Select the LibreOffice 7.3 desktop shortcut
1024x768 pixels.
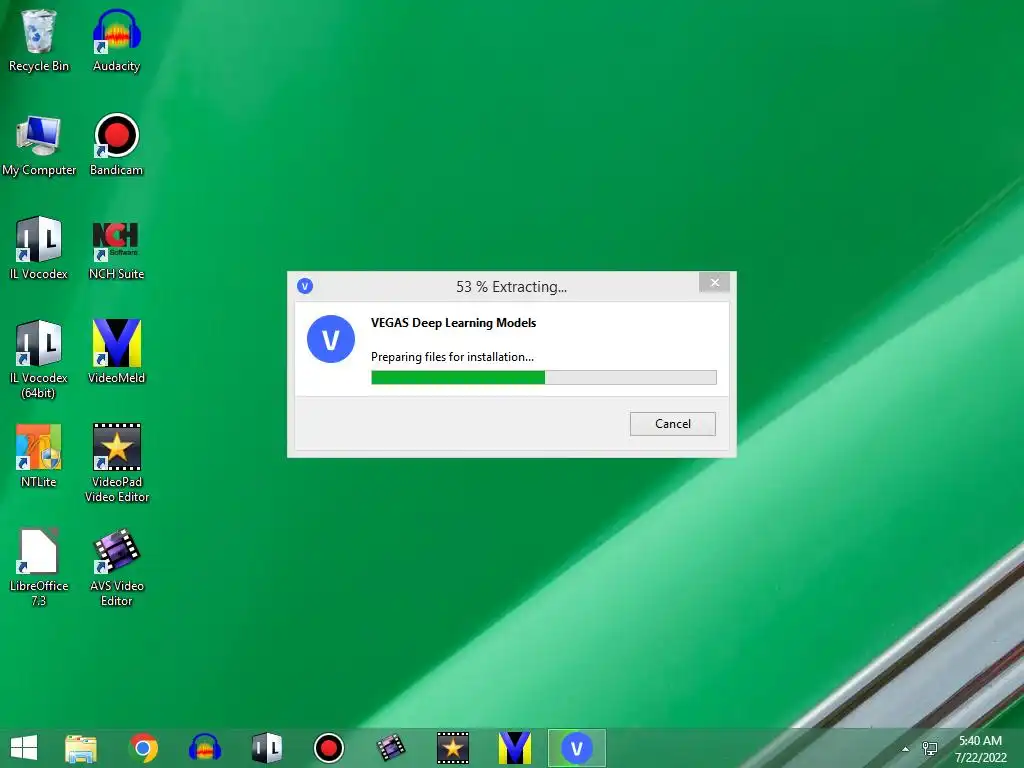pyautogui.click(x=39, y=567)
